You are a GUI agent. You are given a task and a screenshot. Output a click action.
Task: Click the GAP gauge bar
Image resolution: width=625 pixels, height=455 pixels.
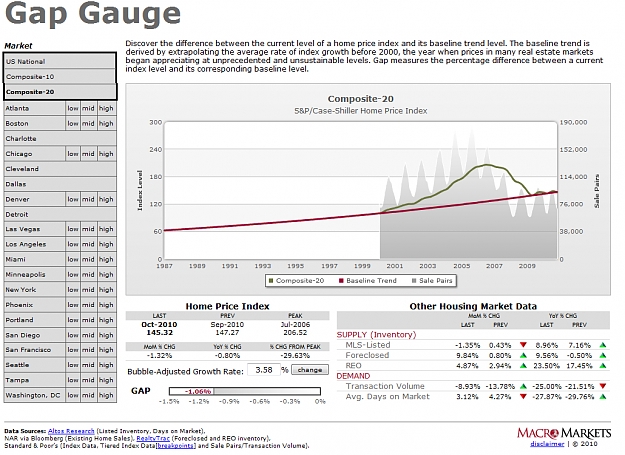tap(245, 391)
